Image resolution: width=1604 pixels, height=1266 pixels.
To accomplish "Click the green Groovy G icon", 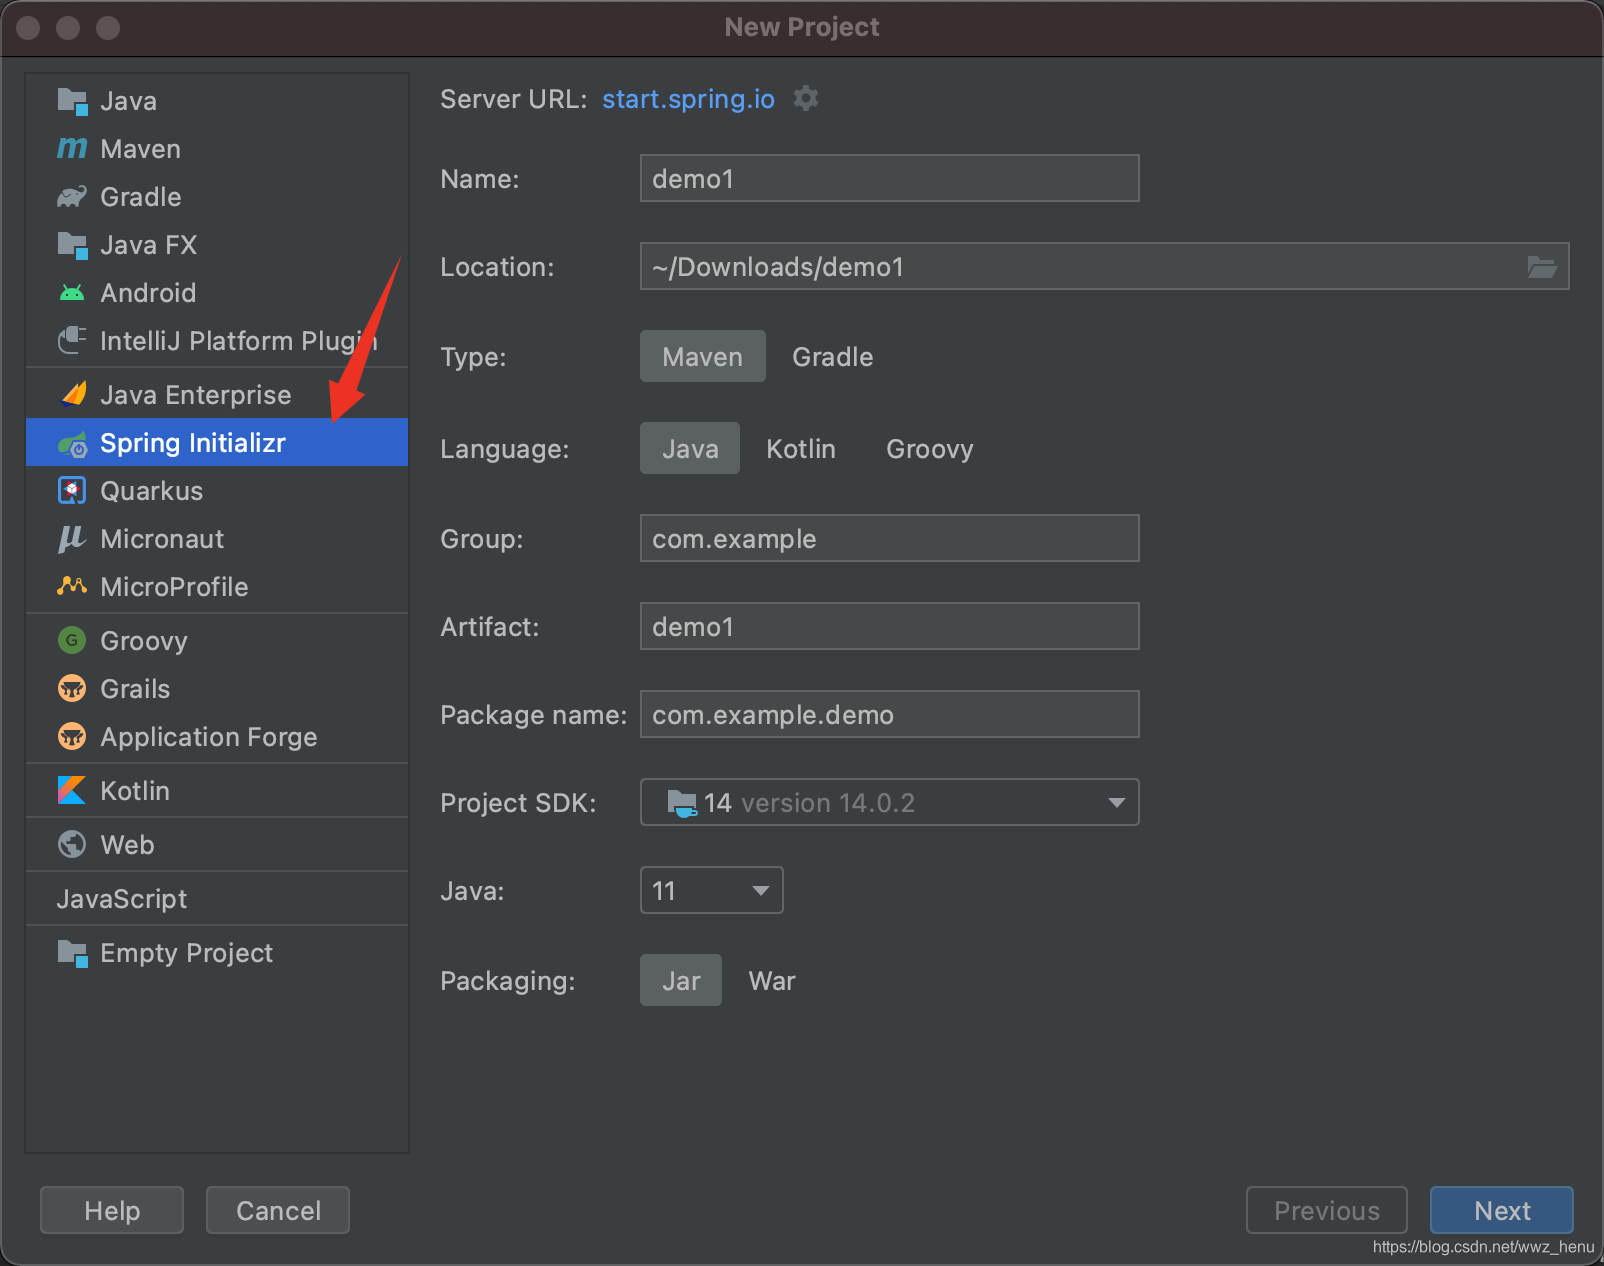I will pyautogui.click(x=72, y=641).
